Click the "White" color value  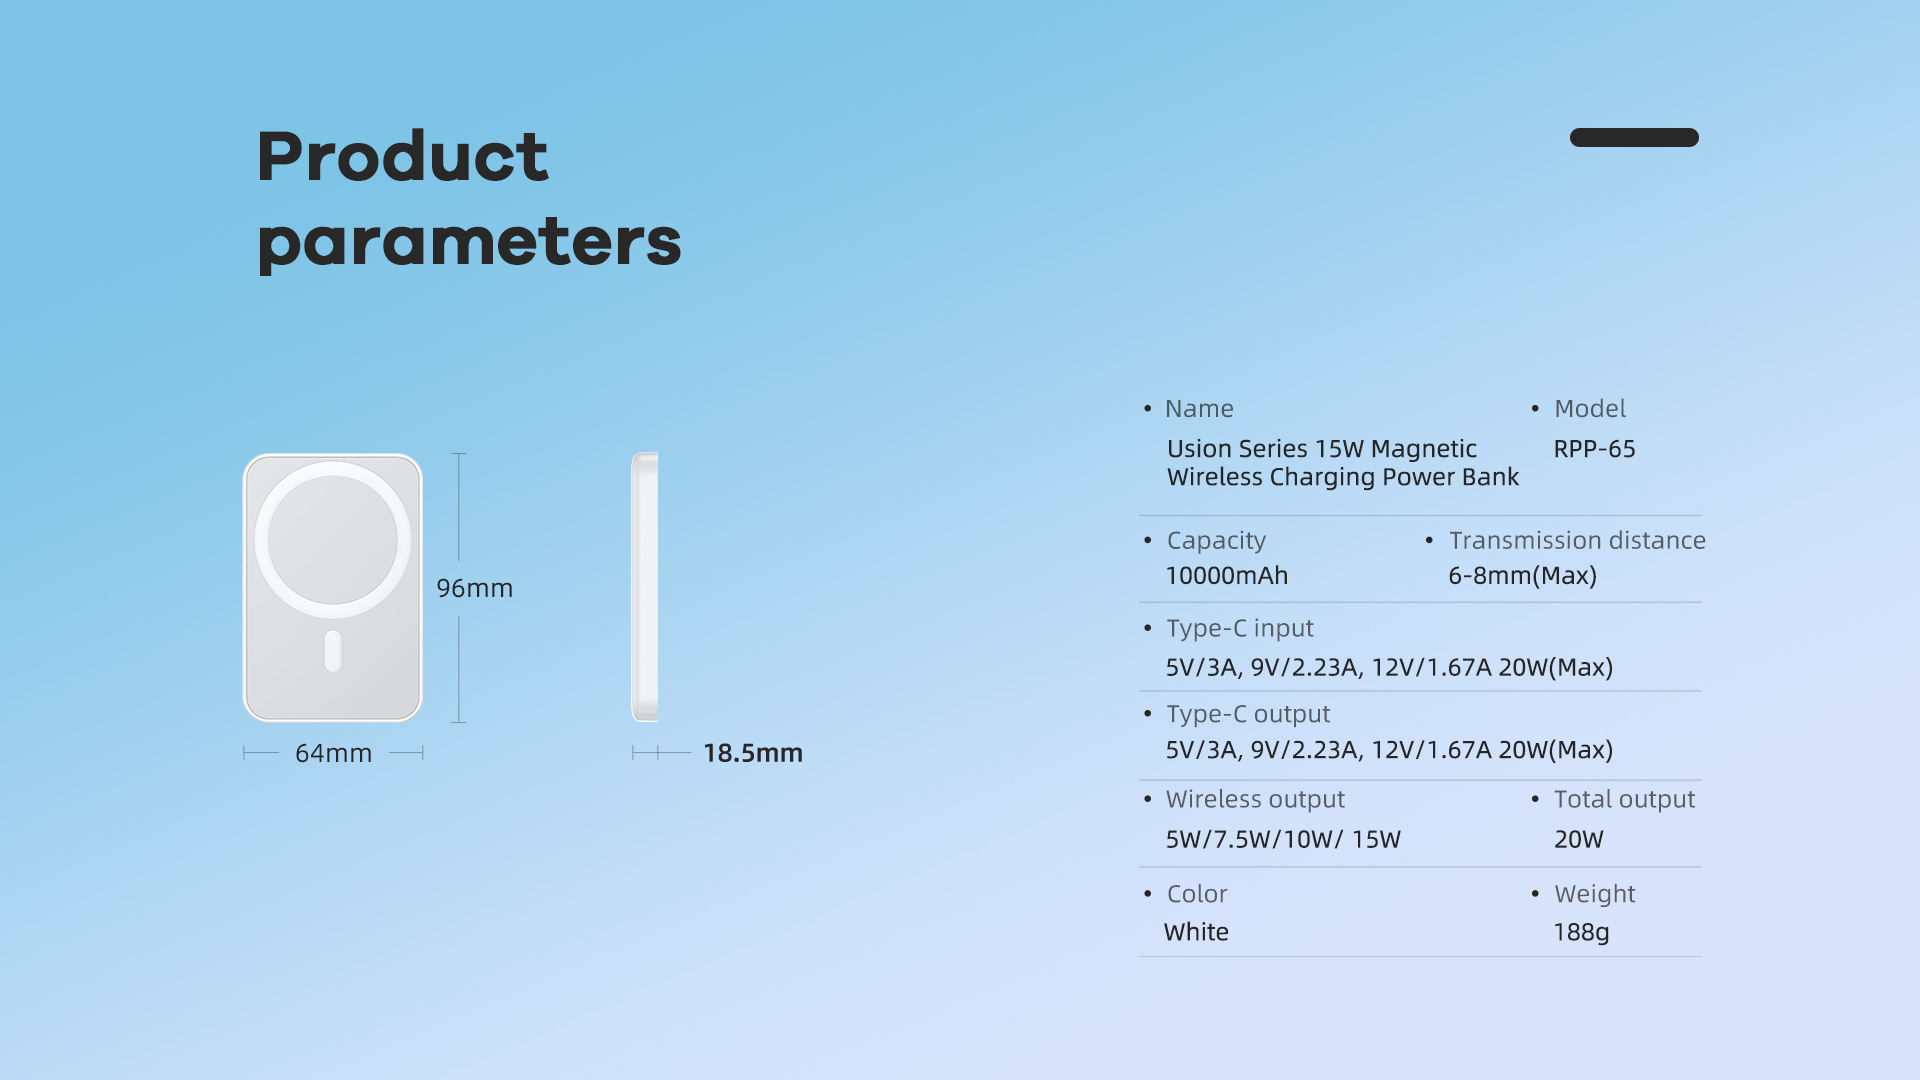pyautogui.click(x=1196, y=932)
